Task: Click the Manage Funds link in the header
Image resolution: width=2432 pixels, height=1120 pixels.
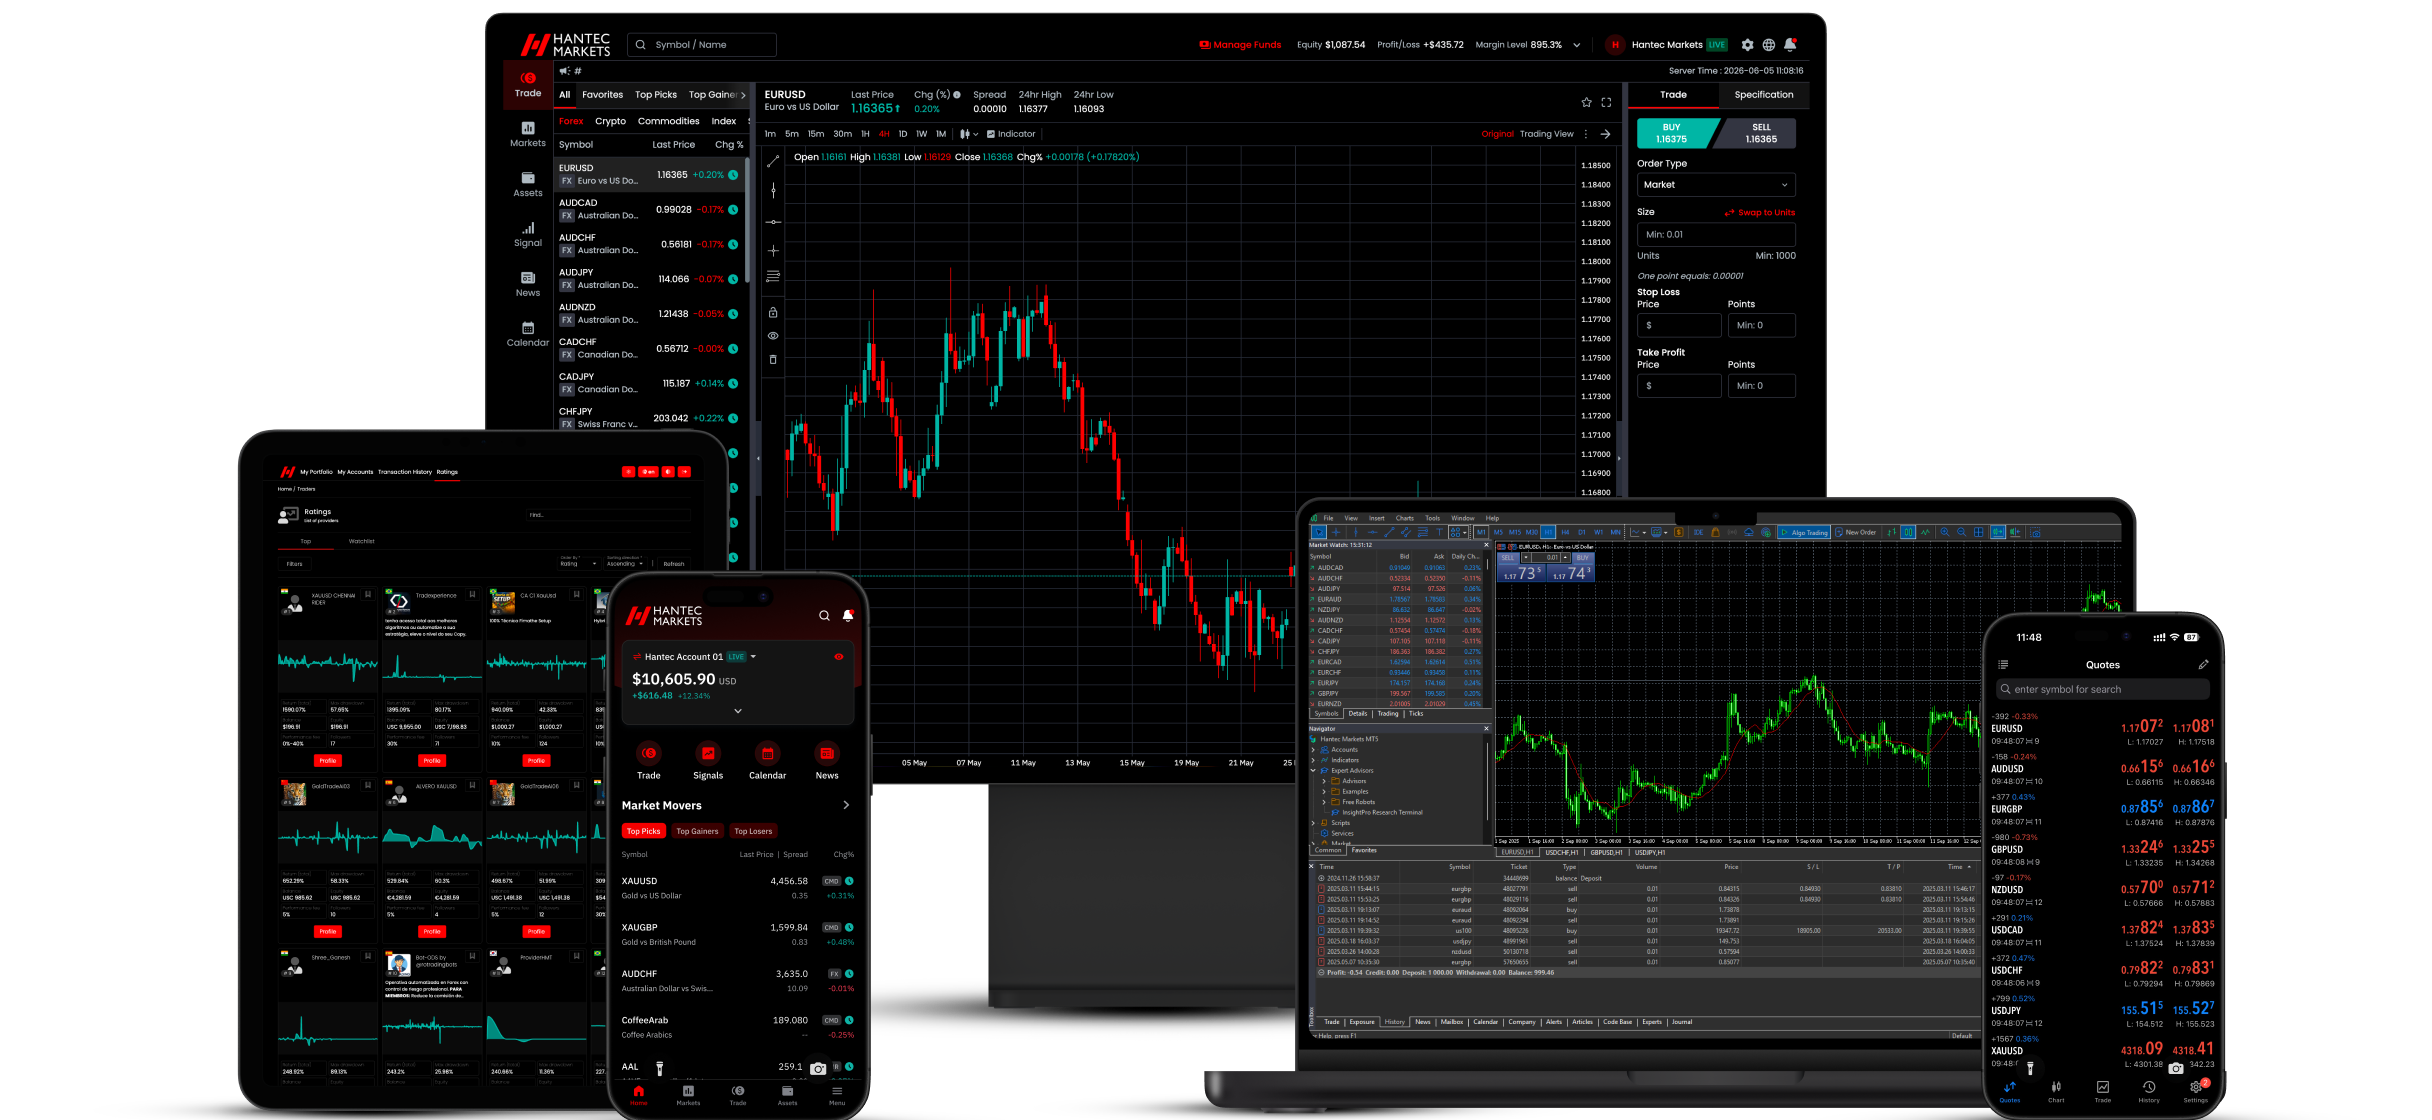Action: point(1241,45)
